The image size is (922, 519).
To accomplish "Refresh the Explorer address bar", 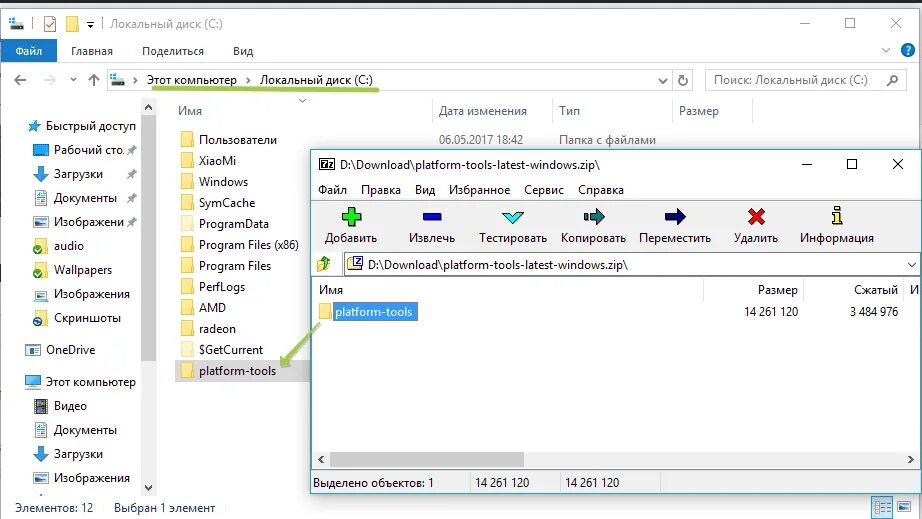I will tap(683, 80).
